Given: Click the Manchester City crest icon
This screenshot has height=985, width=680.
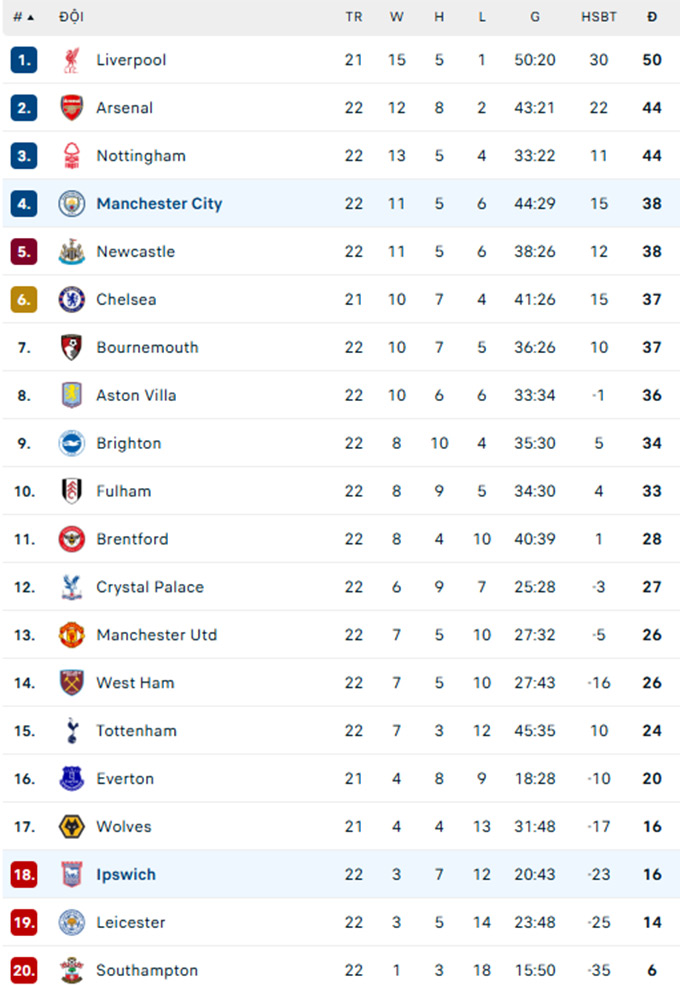Looking at the screenshot, I should (72, 204).
